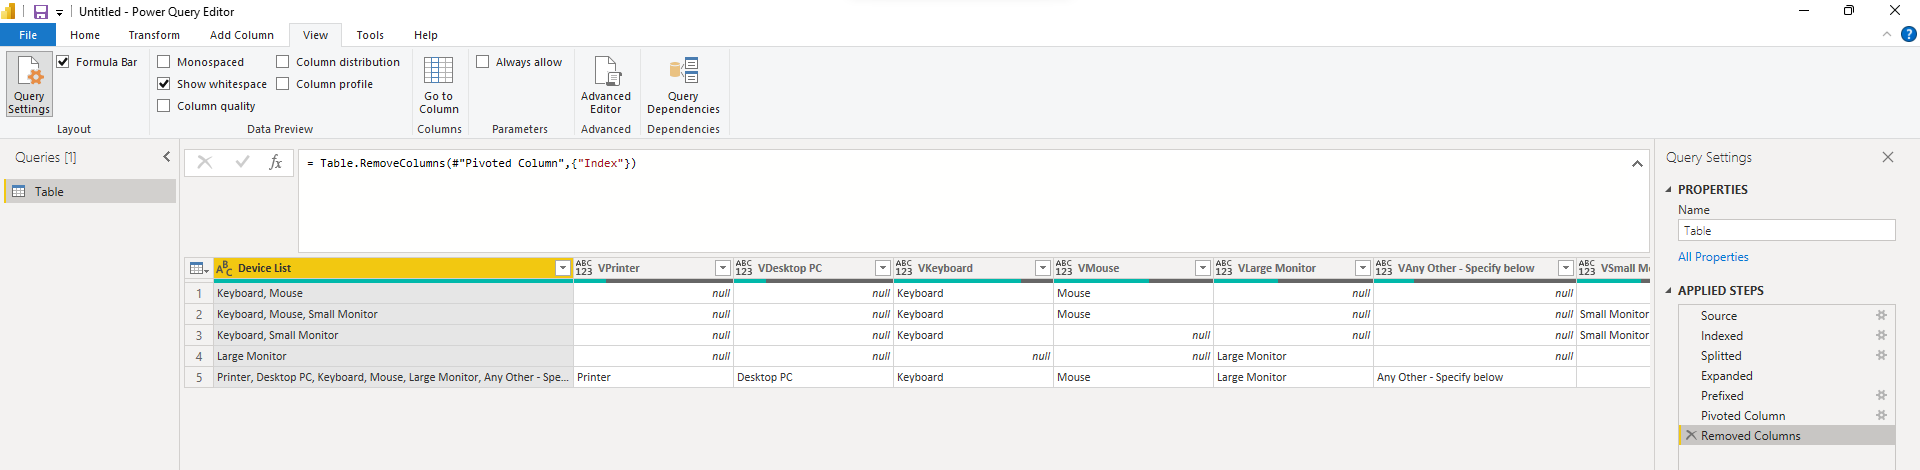This screenshot has width=1920, height=470.
Task: Expand the formula bar with chevron
Action: click(x=1637, y=163)
